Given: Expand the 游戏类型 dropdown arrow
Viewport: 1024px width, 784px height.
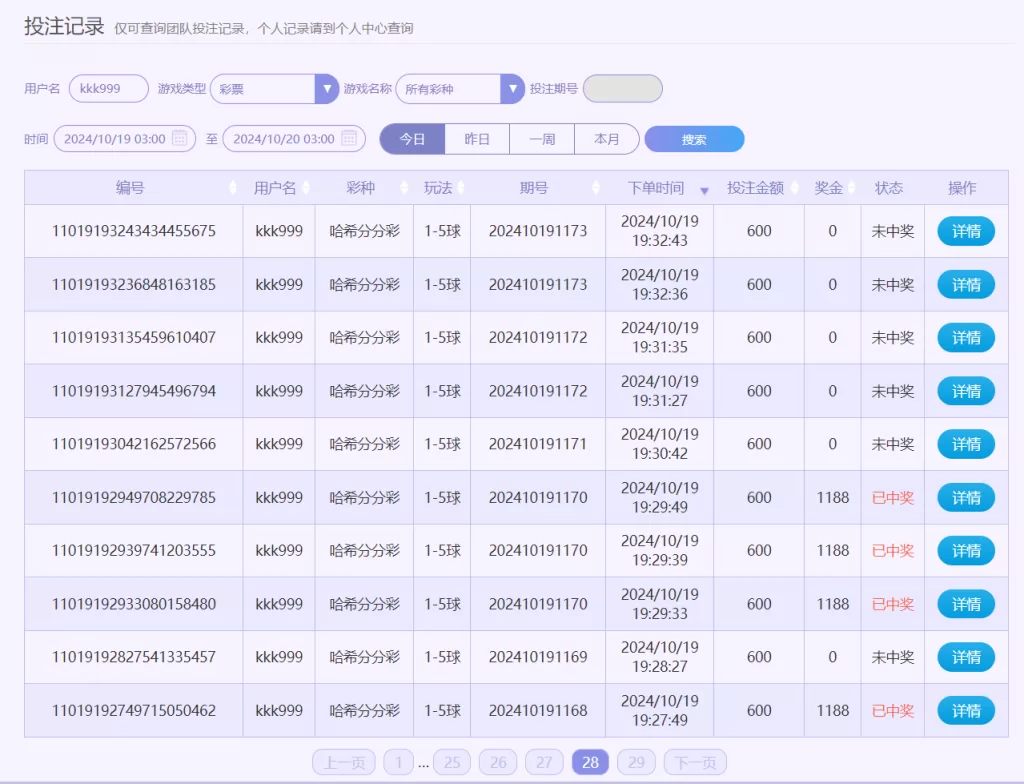Looking at the screenshot, I should [327, 89].
